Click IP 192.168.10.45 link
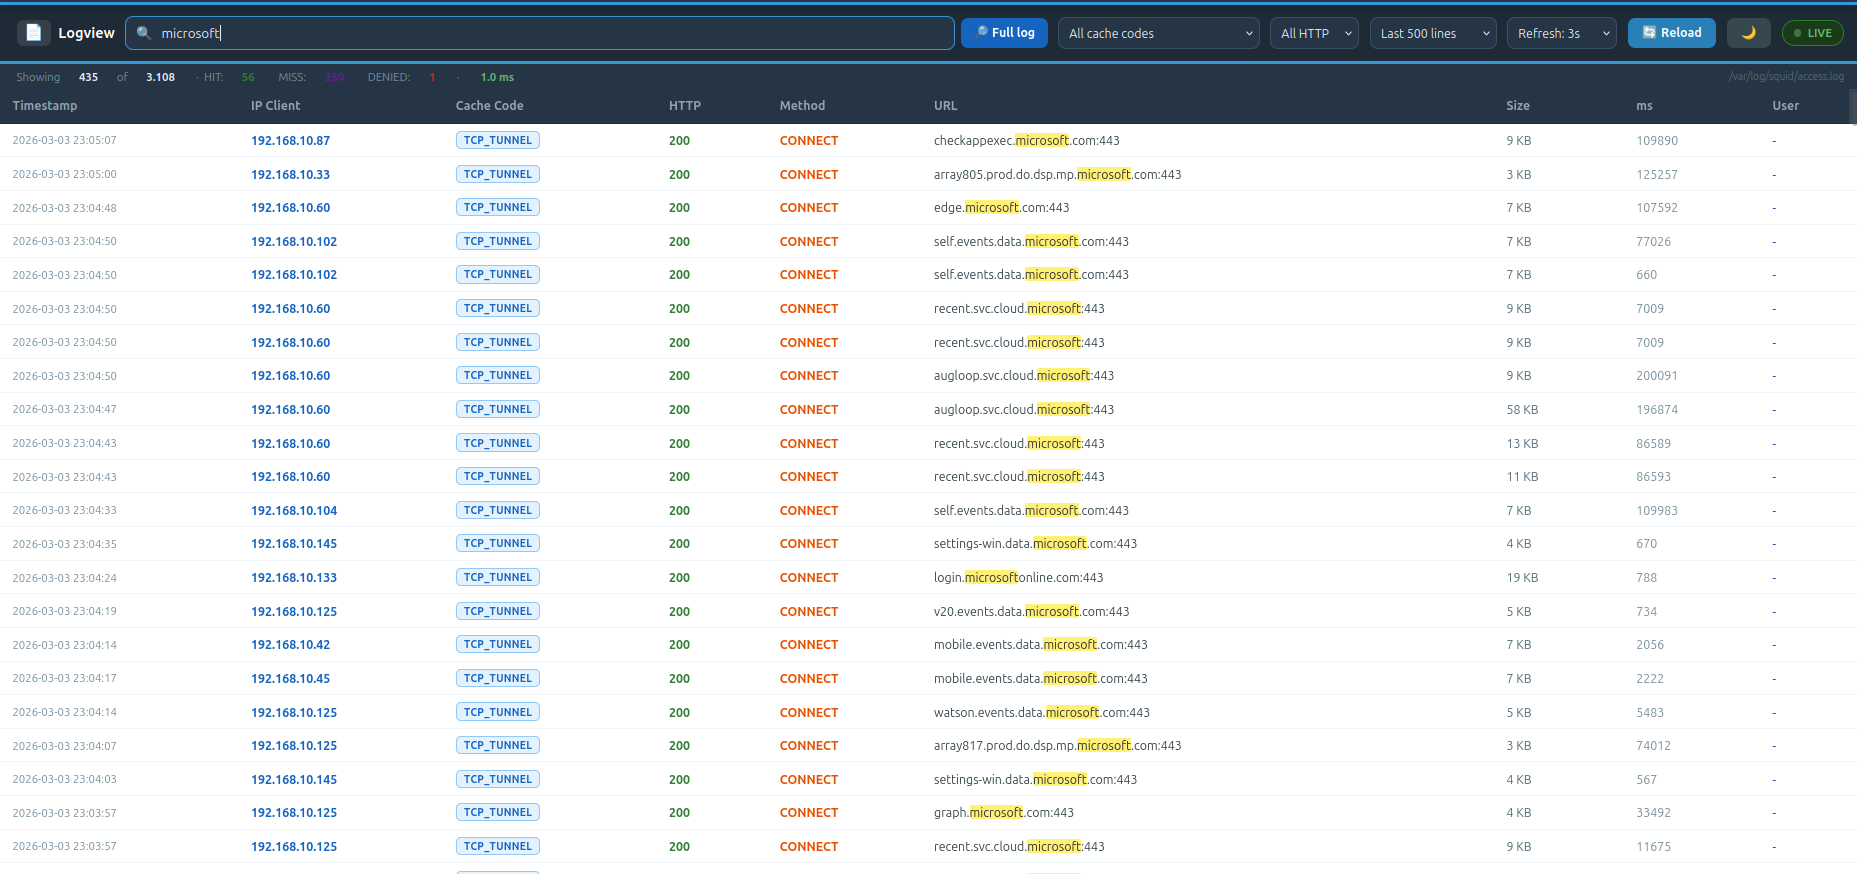 290,679
